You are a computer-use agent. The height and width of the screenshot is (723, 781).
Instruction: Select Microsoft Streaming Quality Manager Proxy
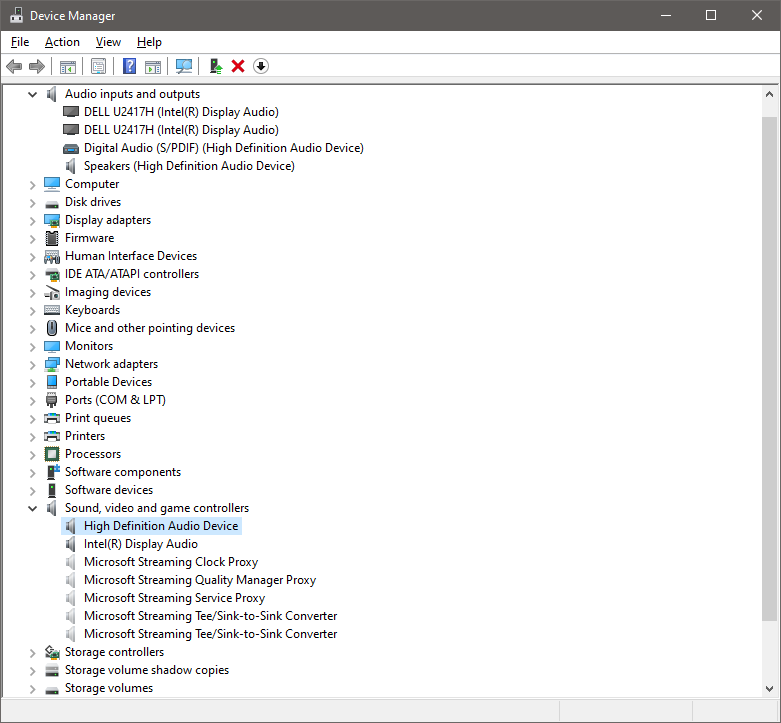pyautogui.click(x=200, y=580)
